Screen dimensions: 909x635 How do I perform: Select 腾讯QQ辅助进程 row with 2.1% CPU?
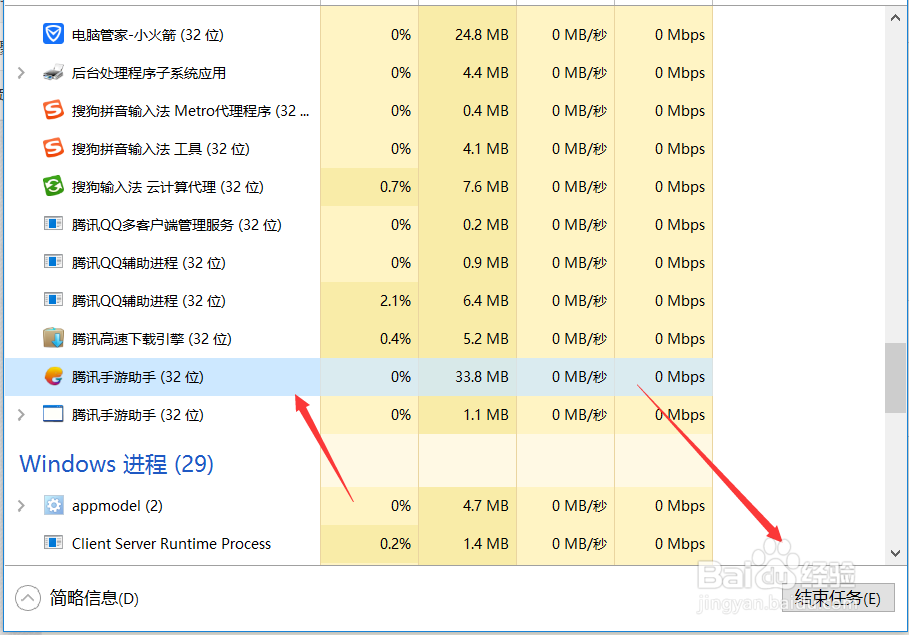[x=148, y=301]
